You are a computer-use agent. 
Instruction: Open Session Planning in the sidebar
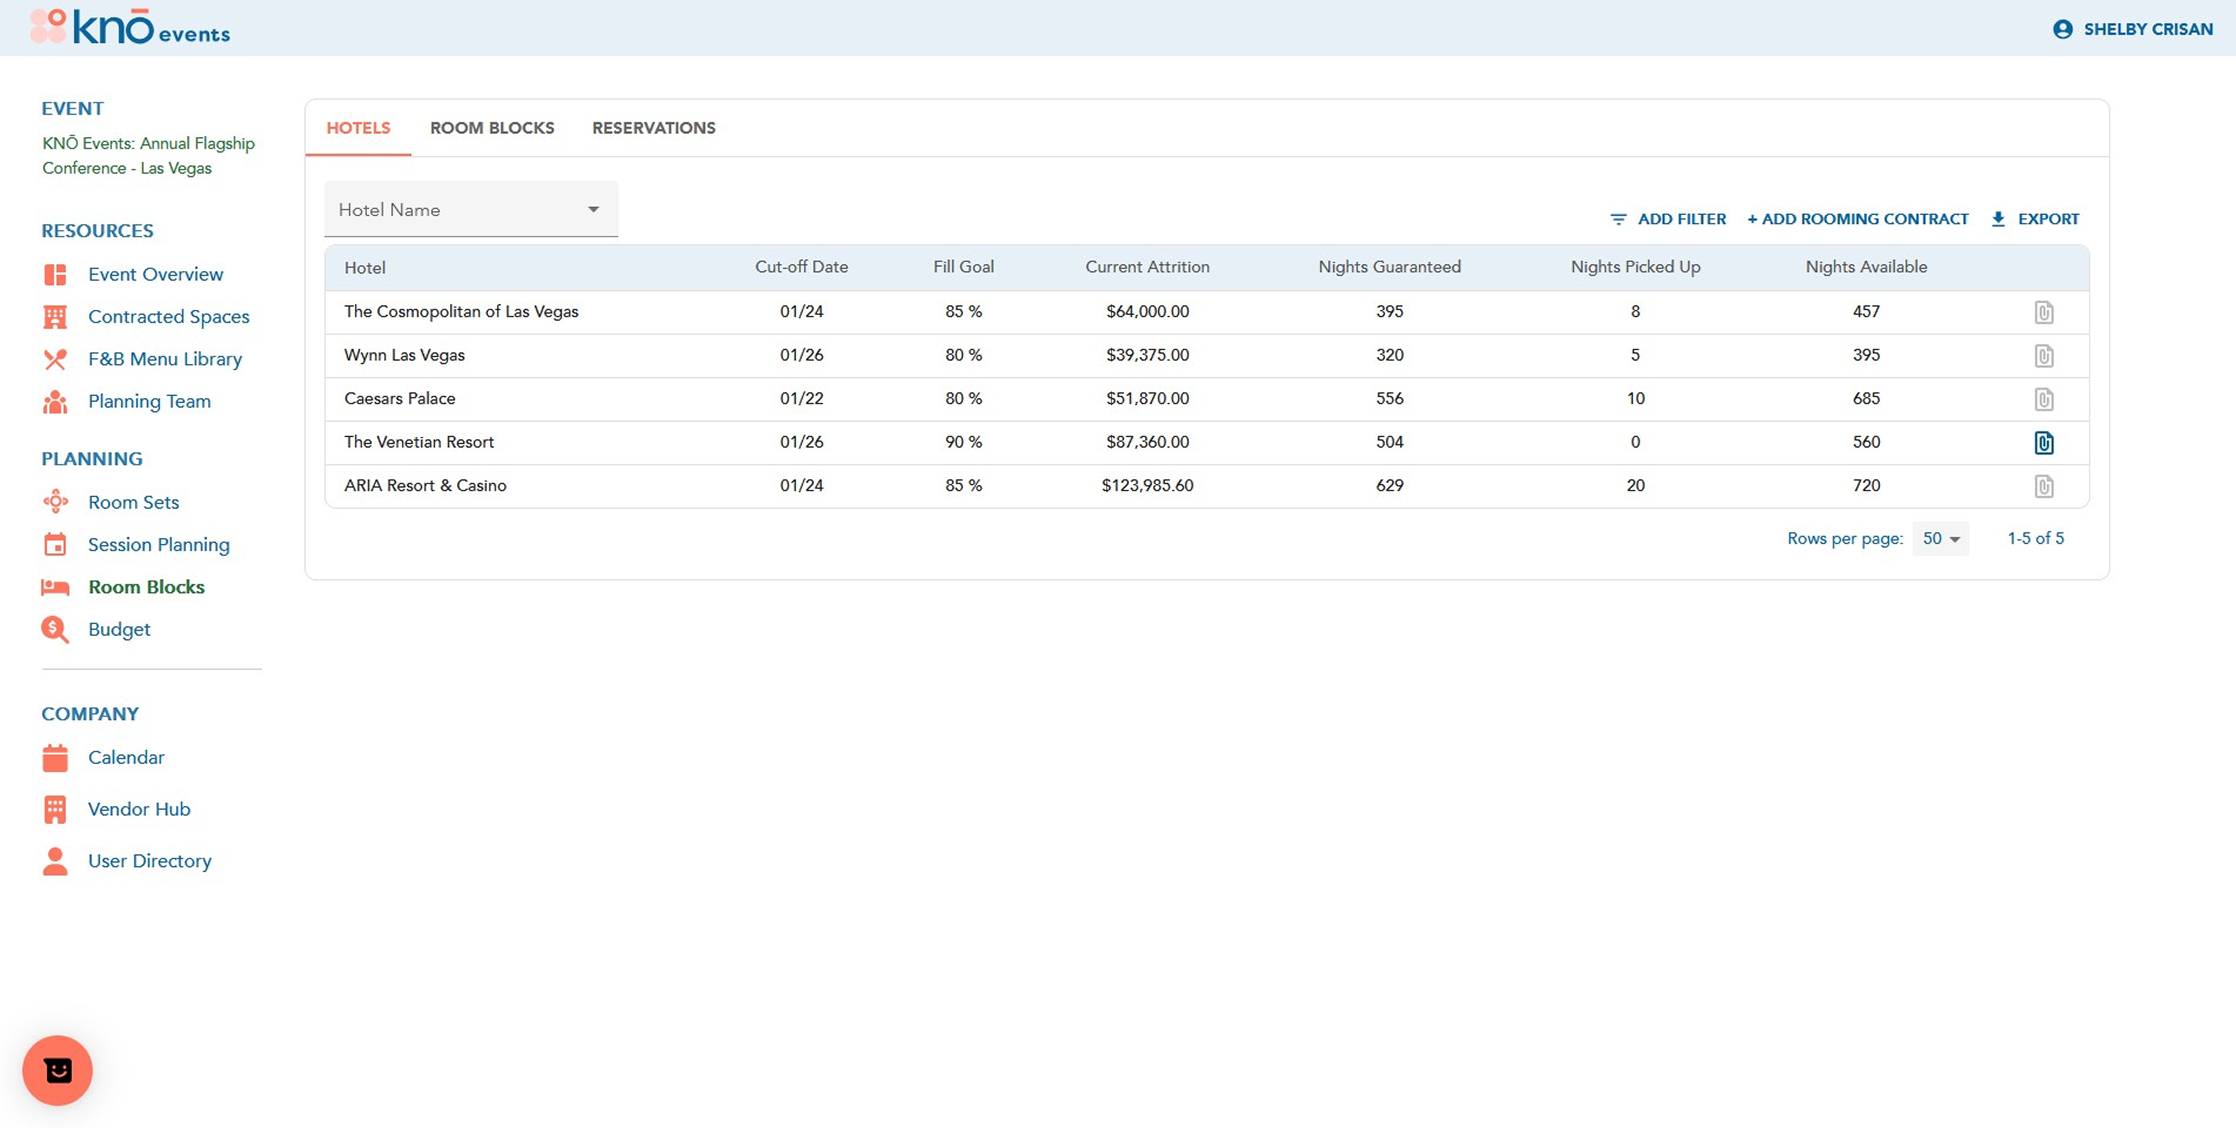[158, 545]
